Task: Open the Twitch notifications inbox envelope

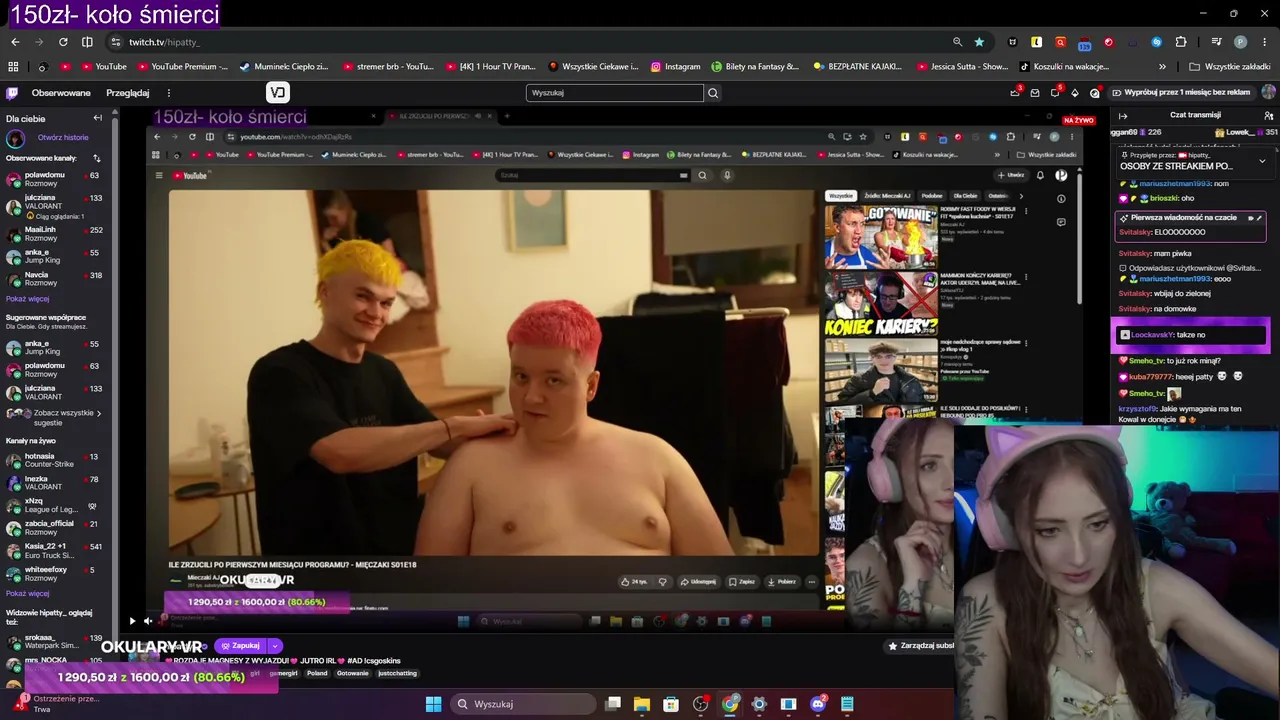Action: pyautogui.click(x=1035, y=93)
